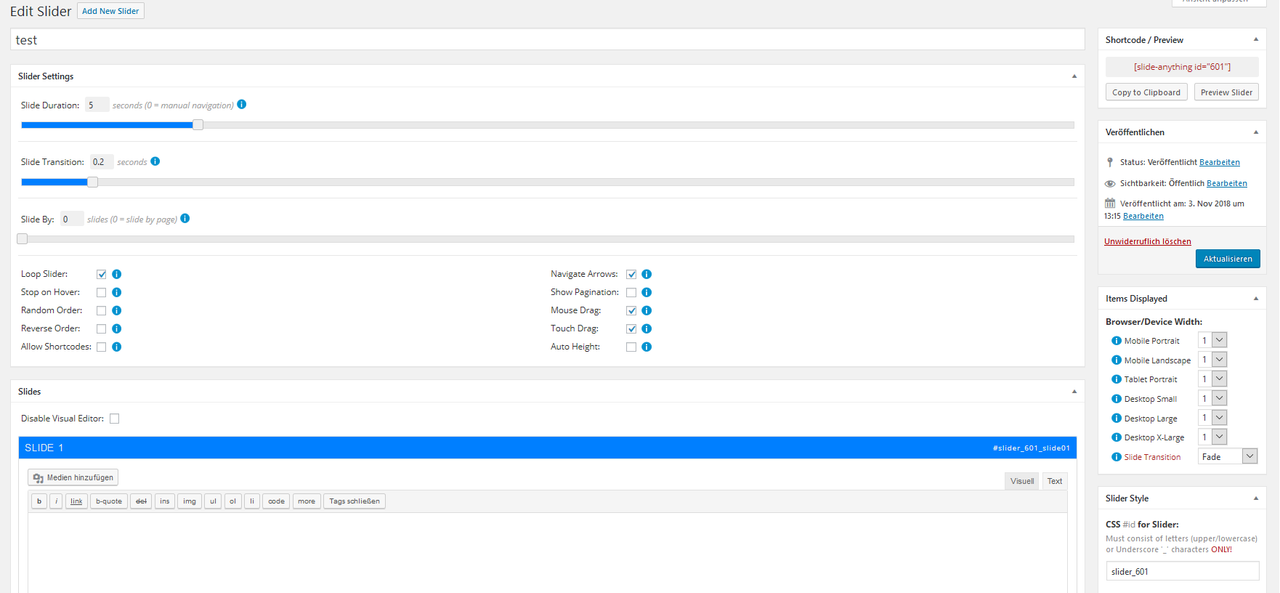Show info tooltip for Loop Slider

(x=117, y=274)
